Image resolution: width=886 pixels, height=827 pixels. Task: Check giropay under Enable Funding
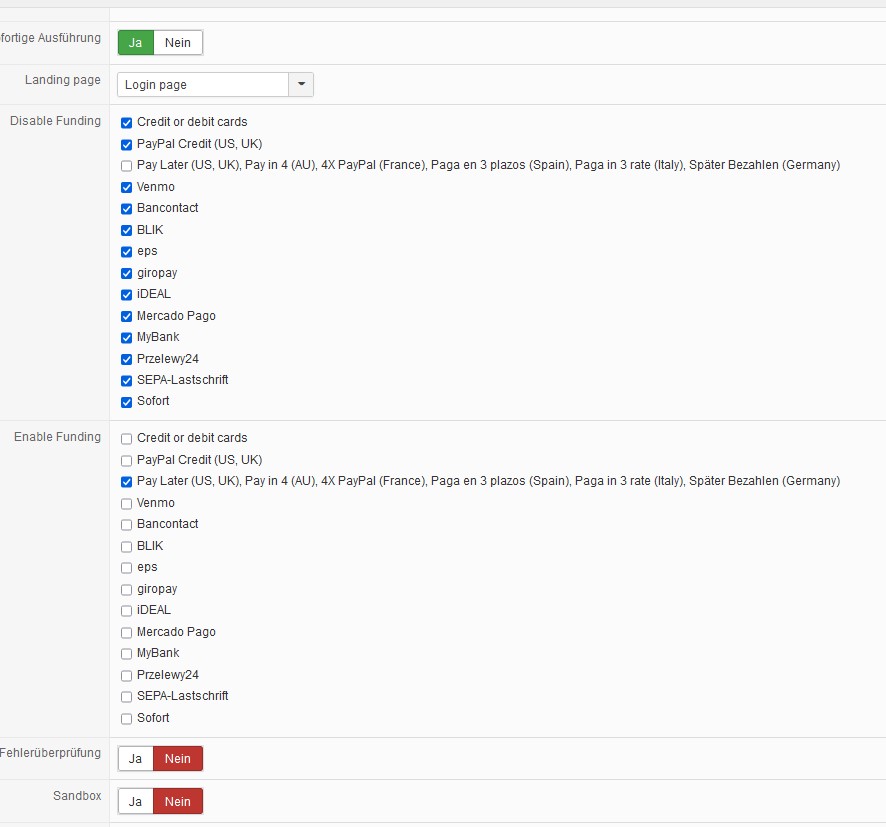tap(127, 590)
